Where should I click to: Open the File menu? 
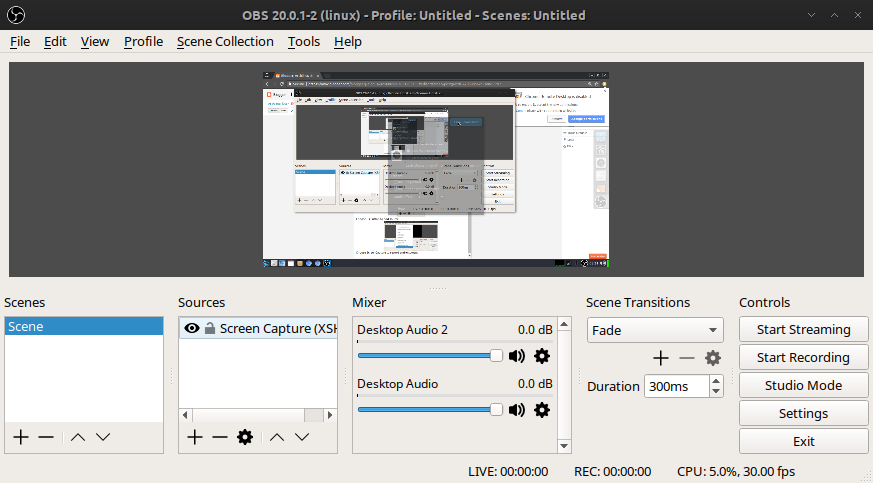(x=20, y=42)
